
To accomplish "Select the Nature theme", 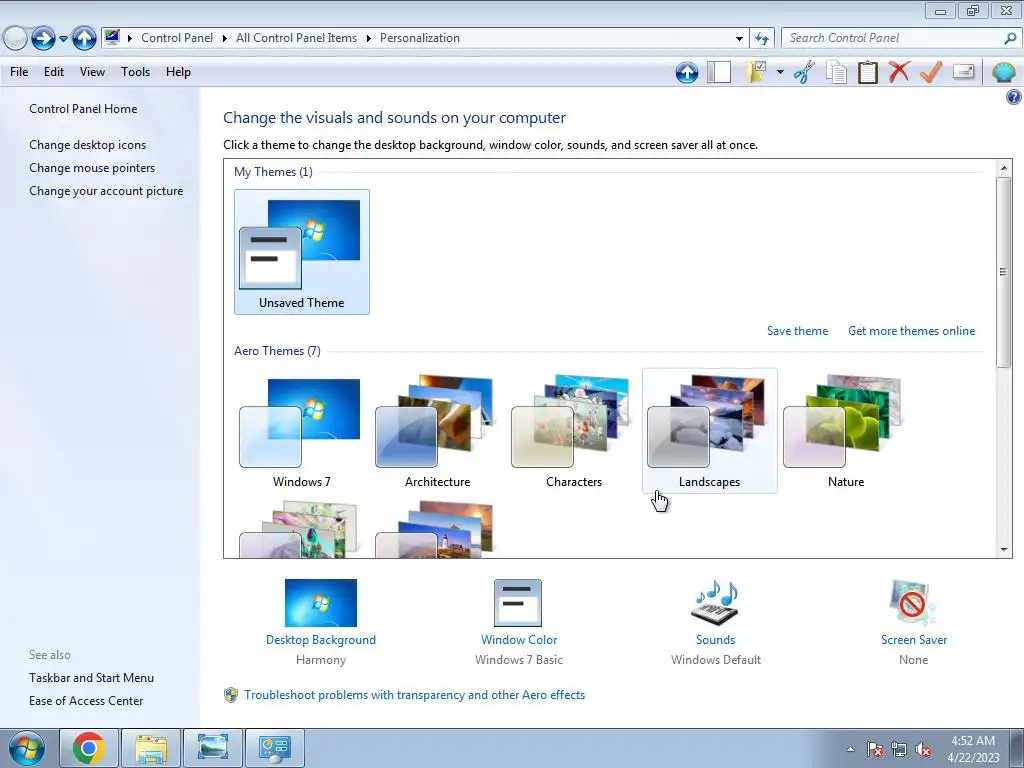I will pos(846,431).
